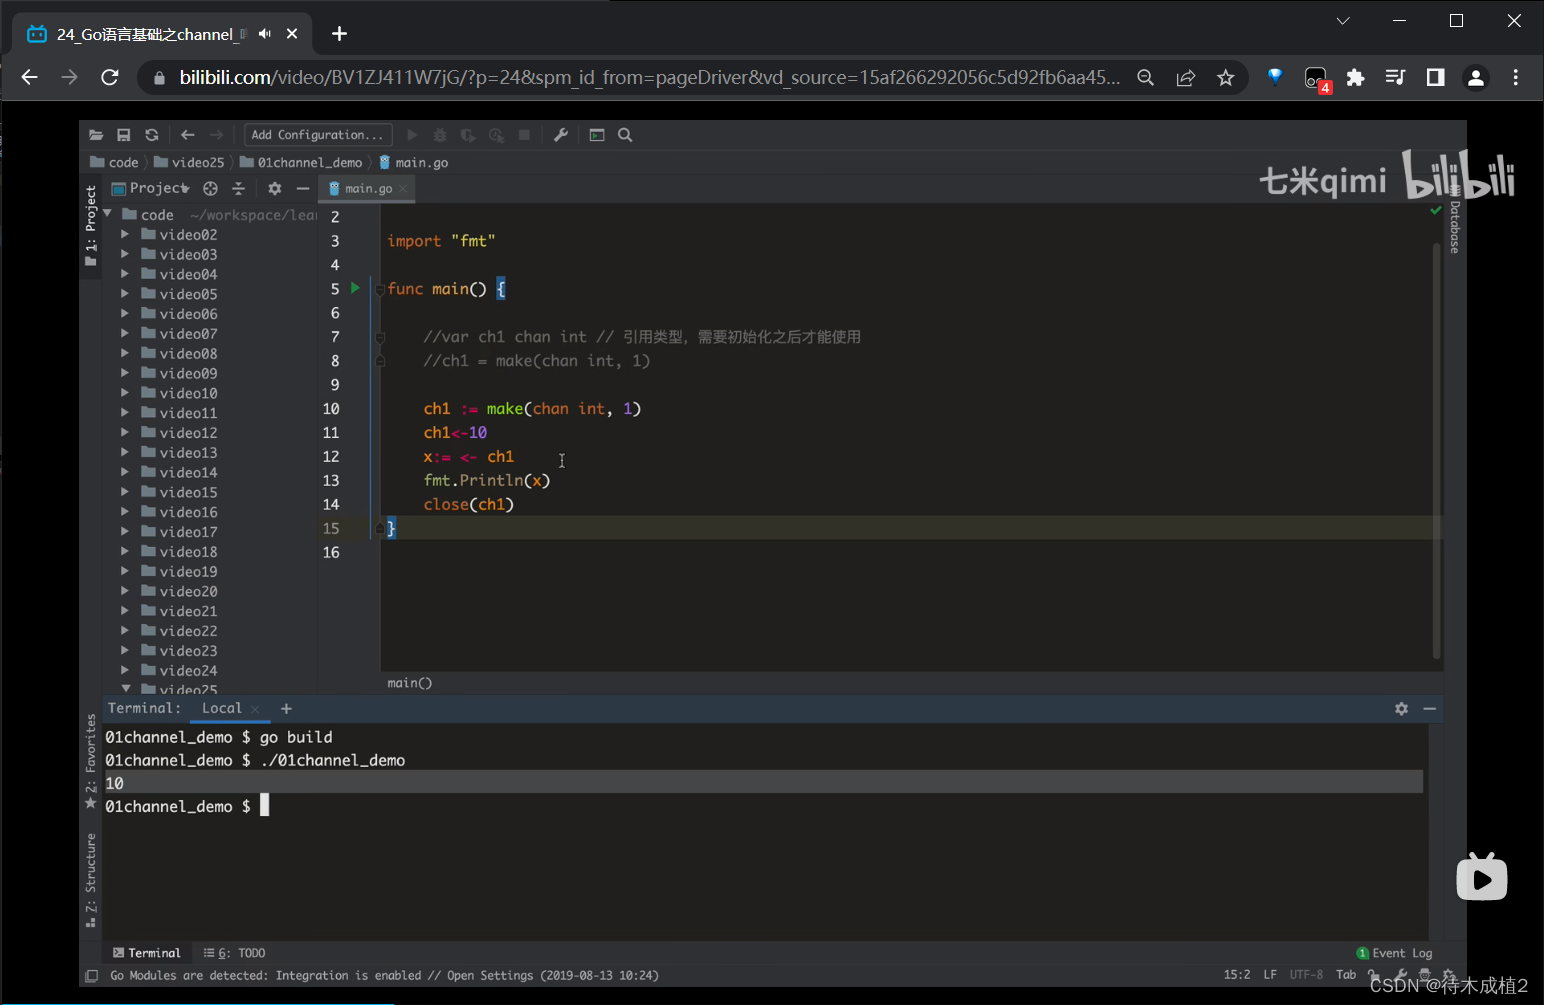Click the terminal window icon in IDE toolbar

(597, 135)
